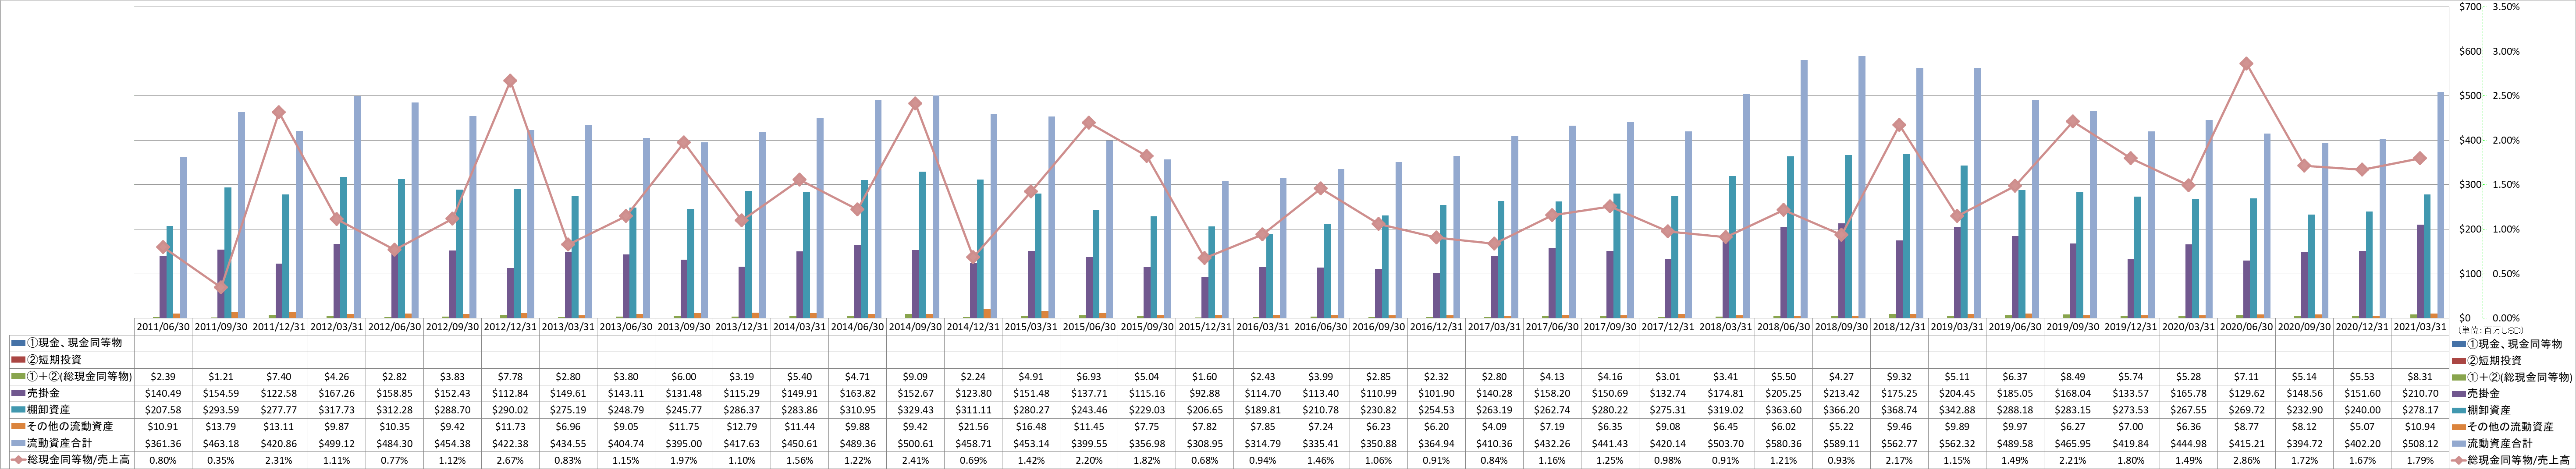Click the $589.11 total cell for 2018/09/30
The height and width of the screenshot is (469, 2576).
click(1842, 443)
